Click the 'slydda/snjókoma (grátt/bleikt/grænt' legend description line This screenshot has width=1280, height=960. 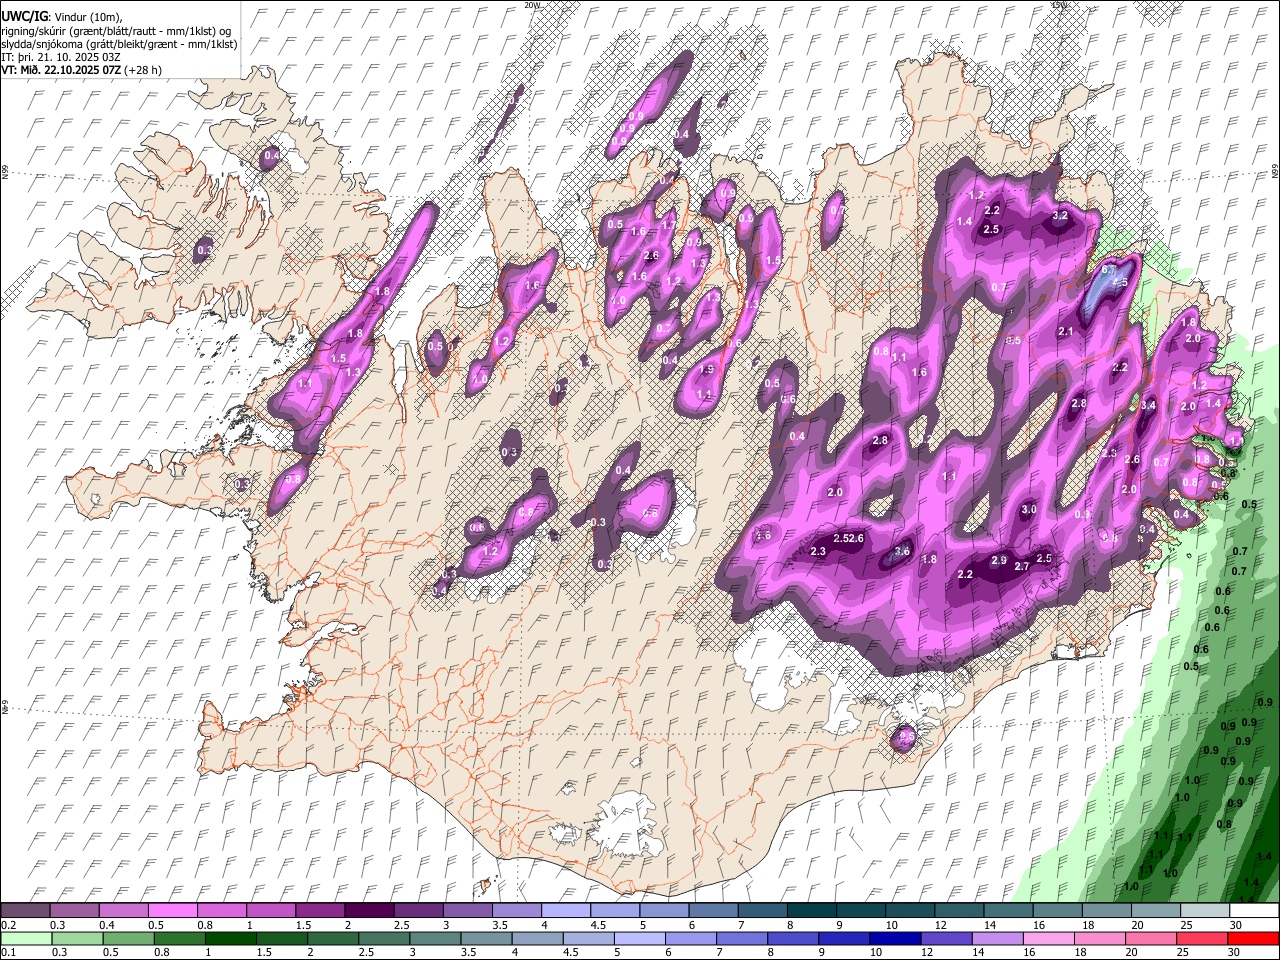pos(119,44)
